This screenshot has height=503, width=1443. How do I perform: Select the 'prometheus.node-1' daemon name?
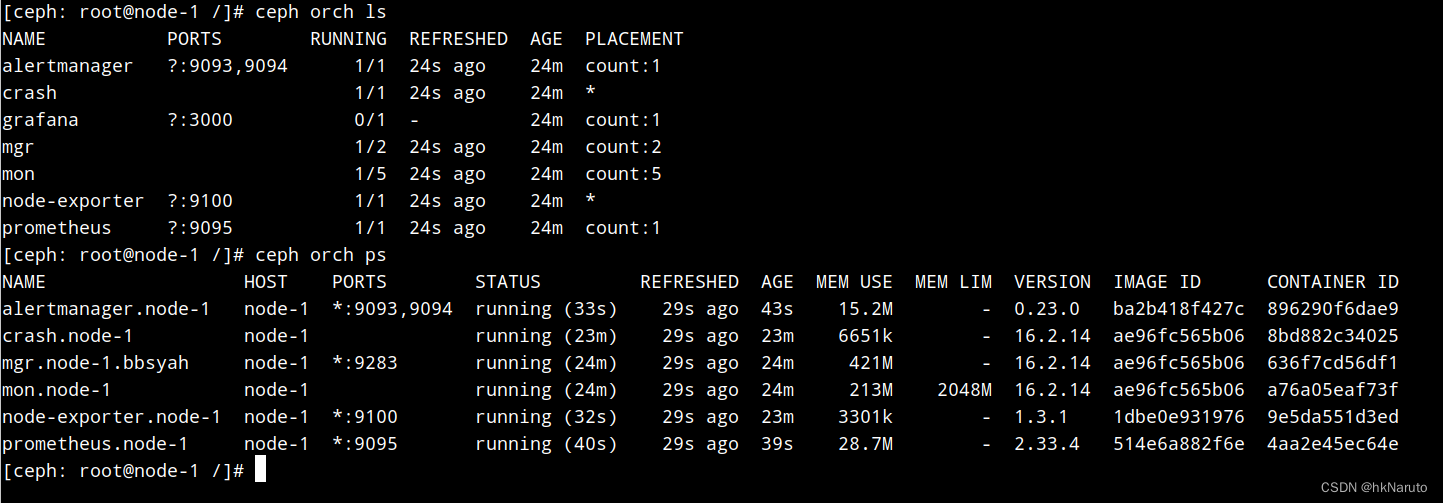(x=95, y=444)
